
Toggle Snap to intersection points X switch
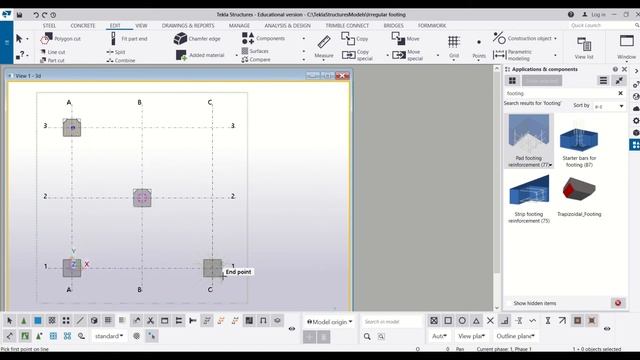[490, 321]
